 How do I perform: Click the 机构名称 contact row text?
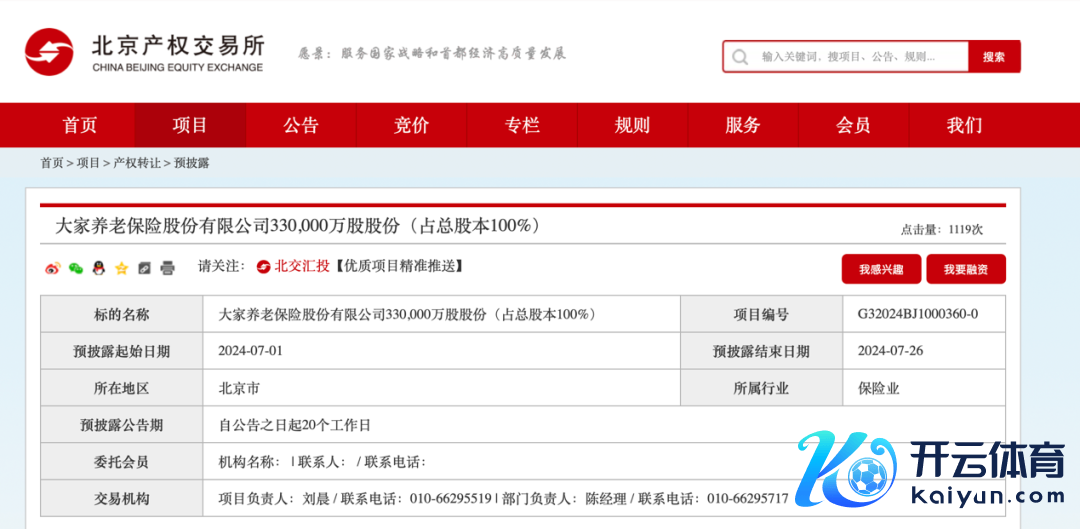(x=322, y=461)
